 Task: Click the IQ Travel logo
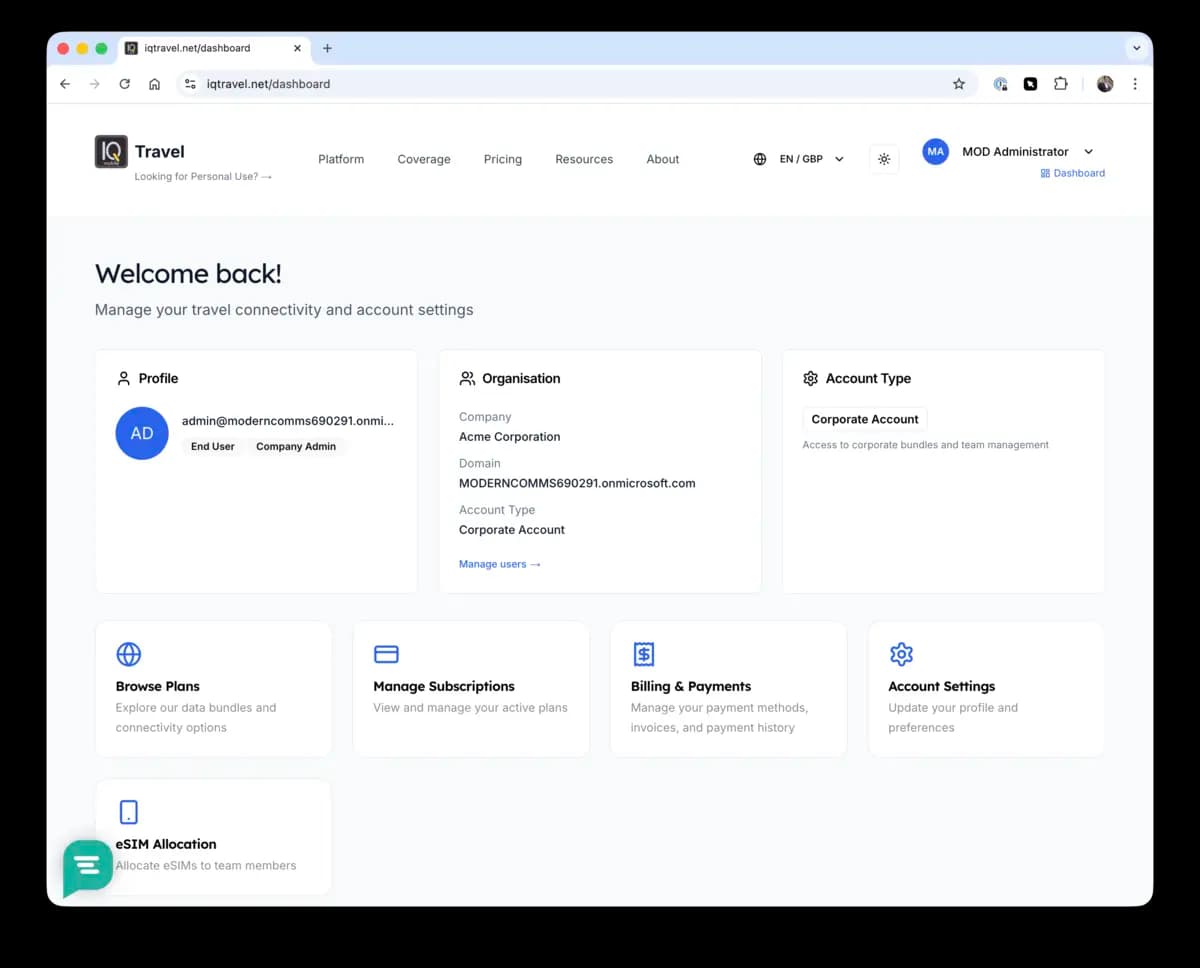coord(111,152)
